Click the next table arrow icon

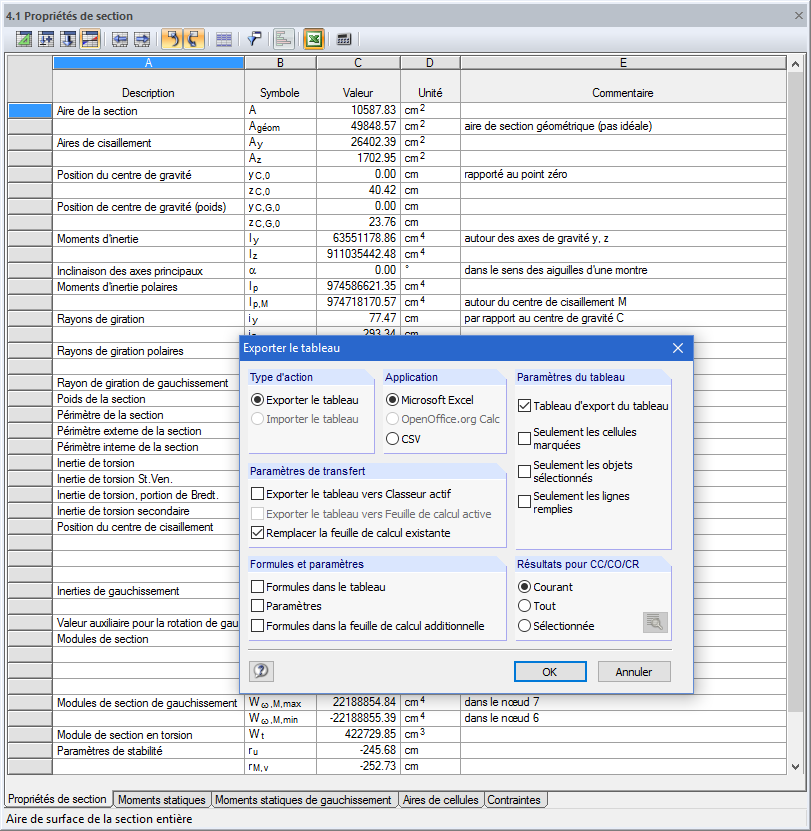click(x=143, y=39)
